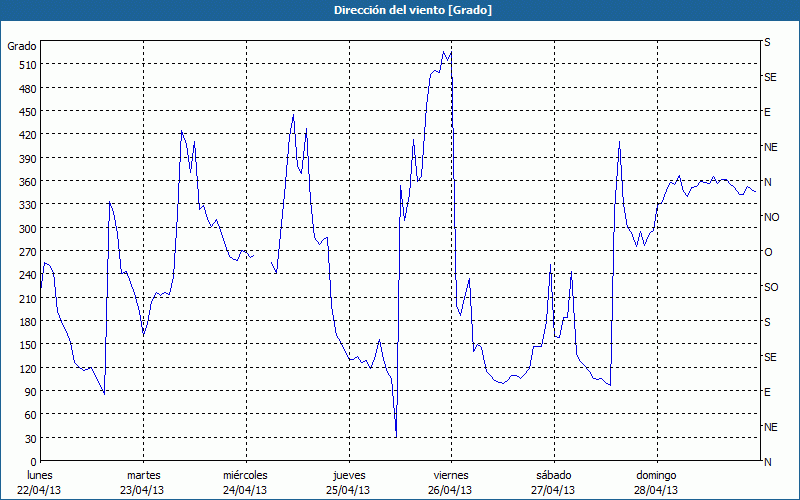The height and width of the screenshot is (500, 800).
Task: Select the 'lunes 22/04/13' date label
Action: point(40,482)
